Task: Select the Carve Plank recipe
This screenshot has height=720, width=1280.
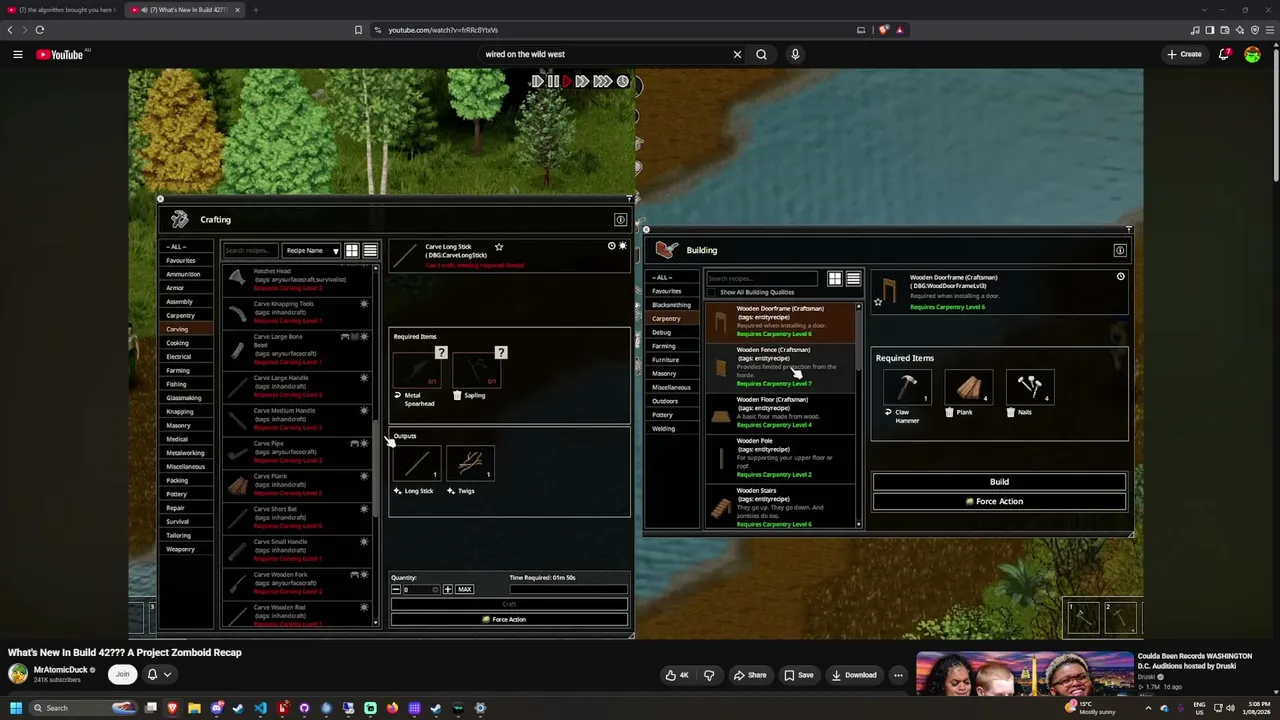Action: (x=297, y=485)
